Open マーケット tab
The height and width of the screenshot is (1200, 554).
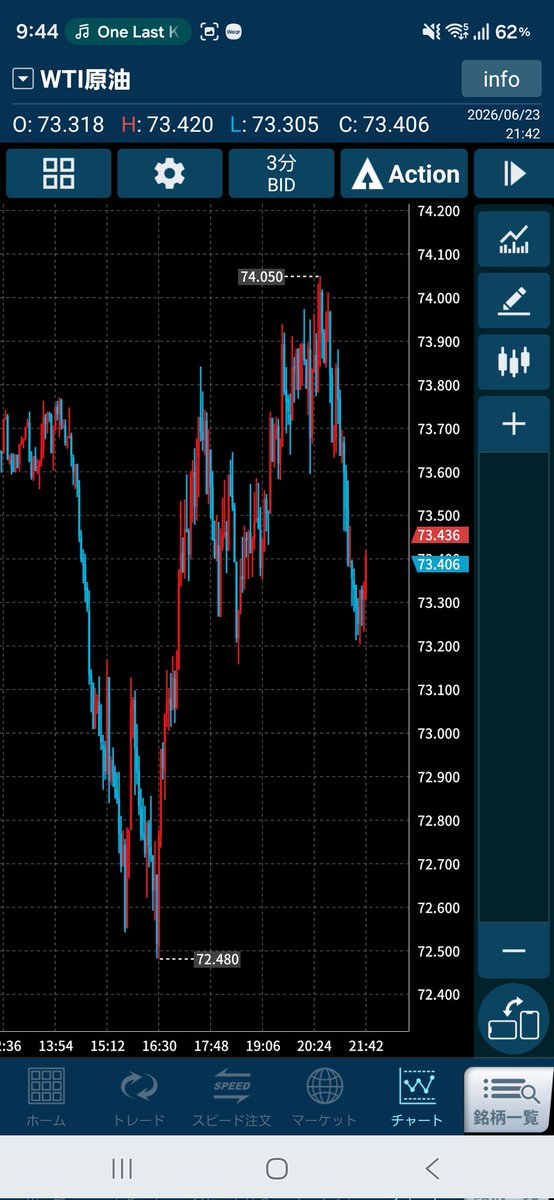(323, 1098)
